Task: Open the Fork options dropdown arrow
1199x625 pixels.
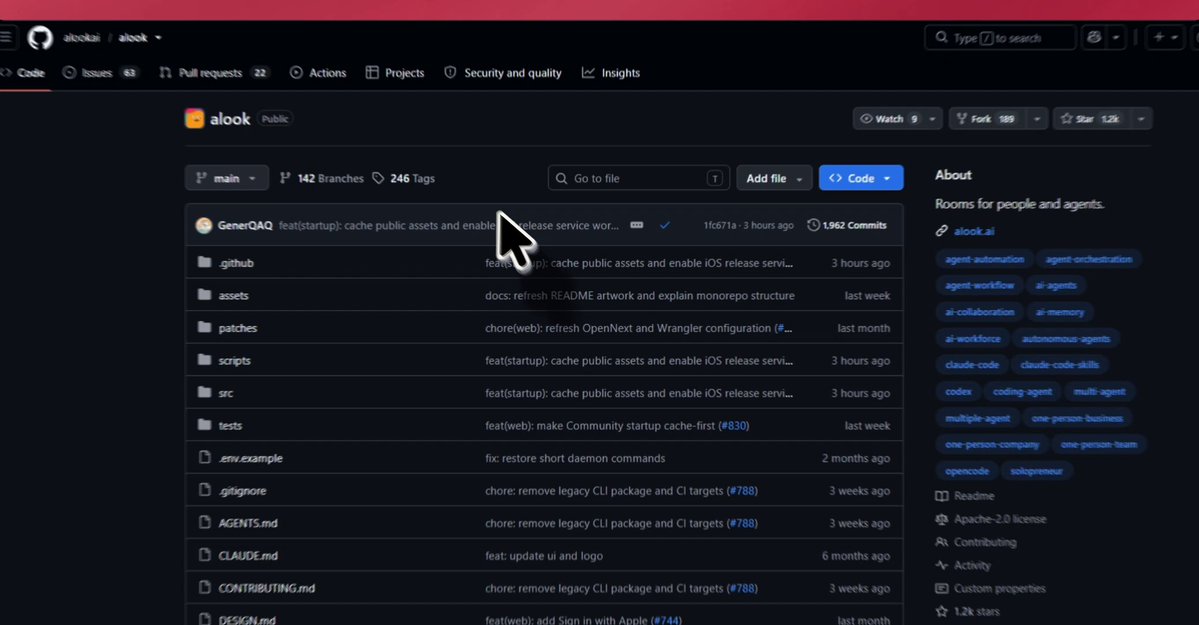Action: tap(1037, 119)
